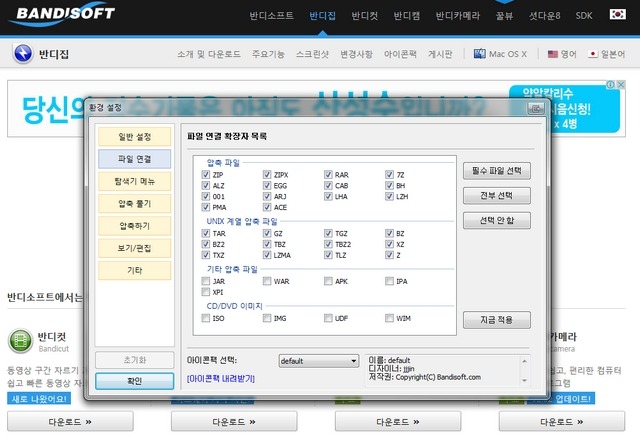Viewport: 640px width, 448px height.
Task: Click 필수 파일 선택 button
Action: click(497, 171)
